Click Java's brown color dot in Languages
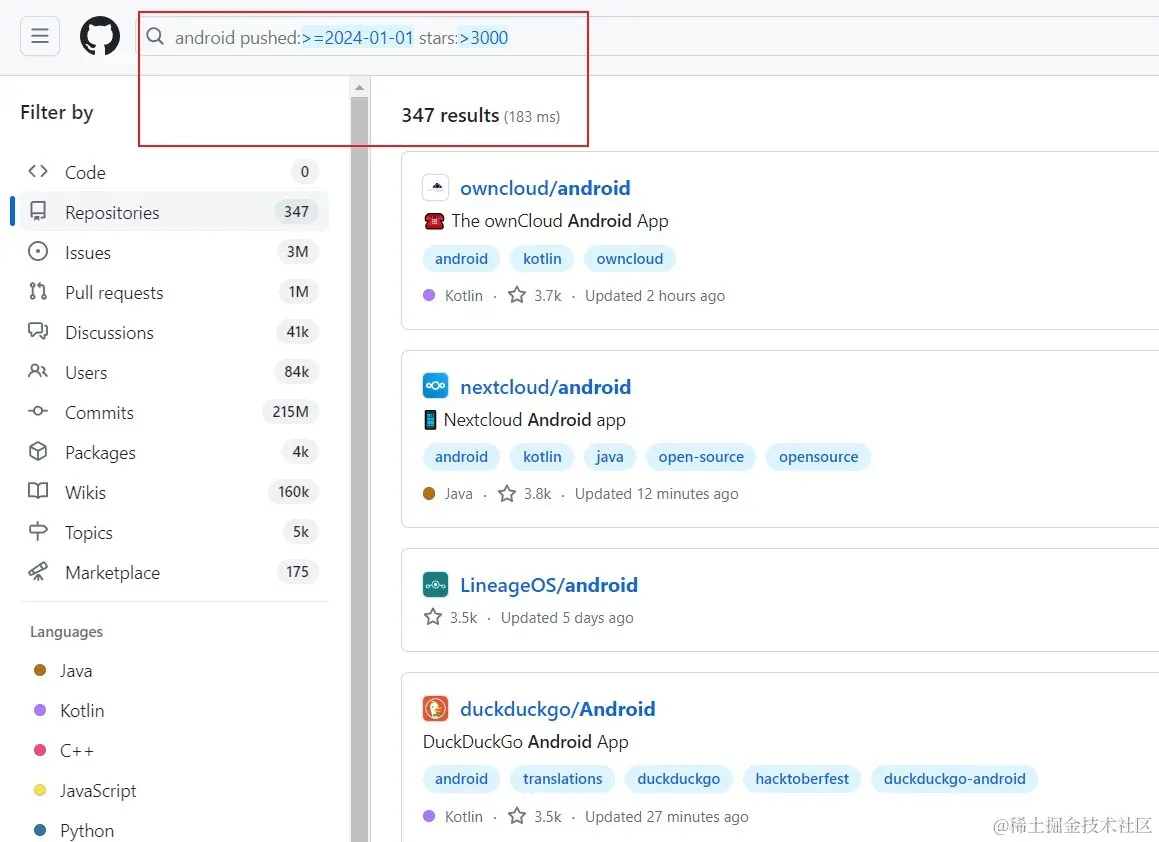1159x842 pixels. point(40,670)
